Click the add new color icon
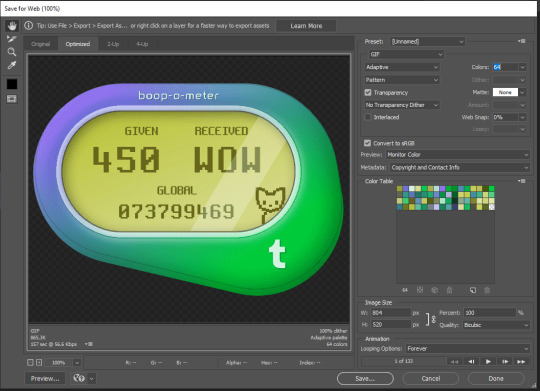 coord(473,290)
